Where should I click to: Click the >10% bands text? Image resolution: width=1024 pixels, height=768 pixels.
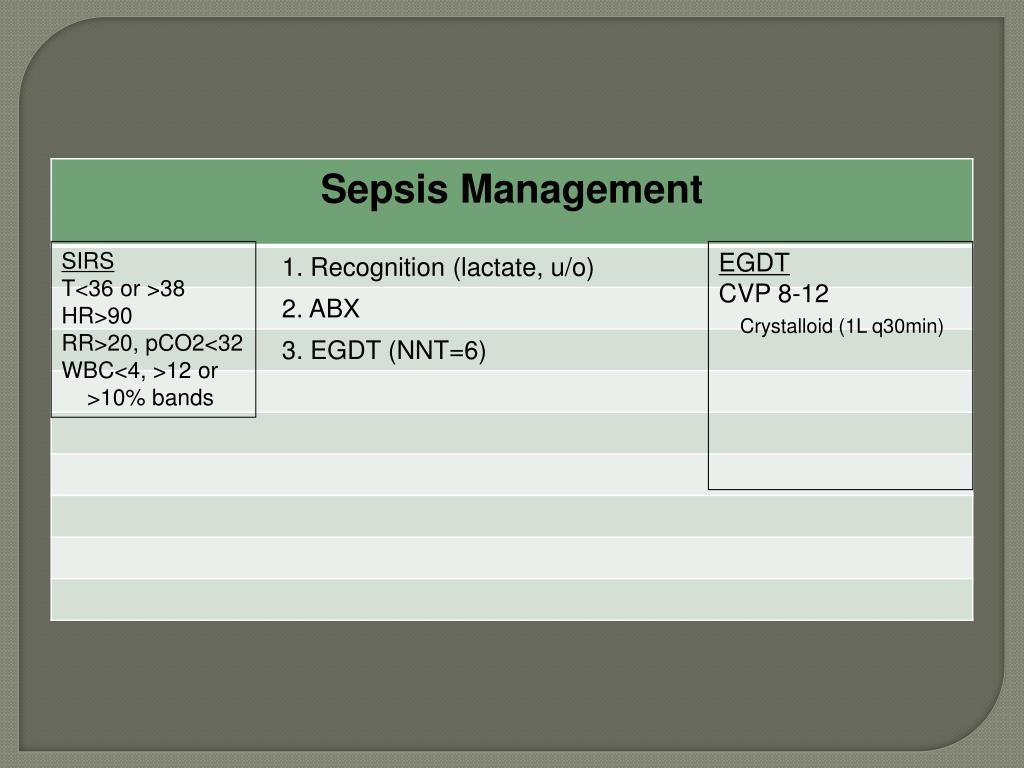pos(150,398)
